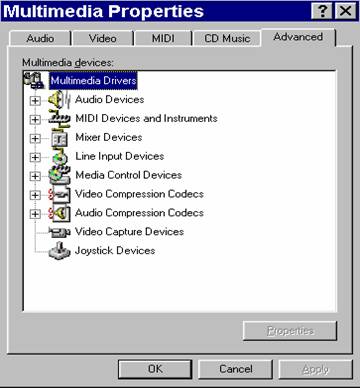Click the Audio Devices speaker icon
Viewport: 360px width, 388px height.
click(59, 99)
